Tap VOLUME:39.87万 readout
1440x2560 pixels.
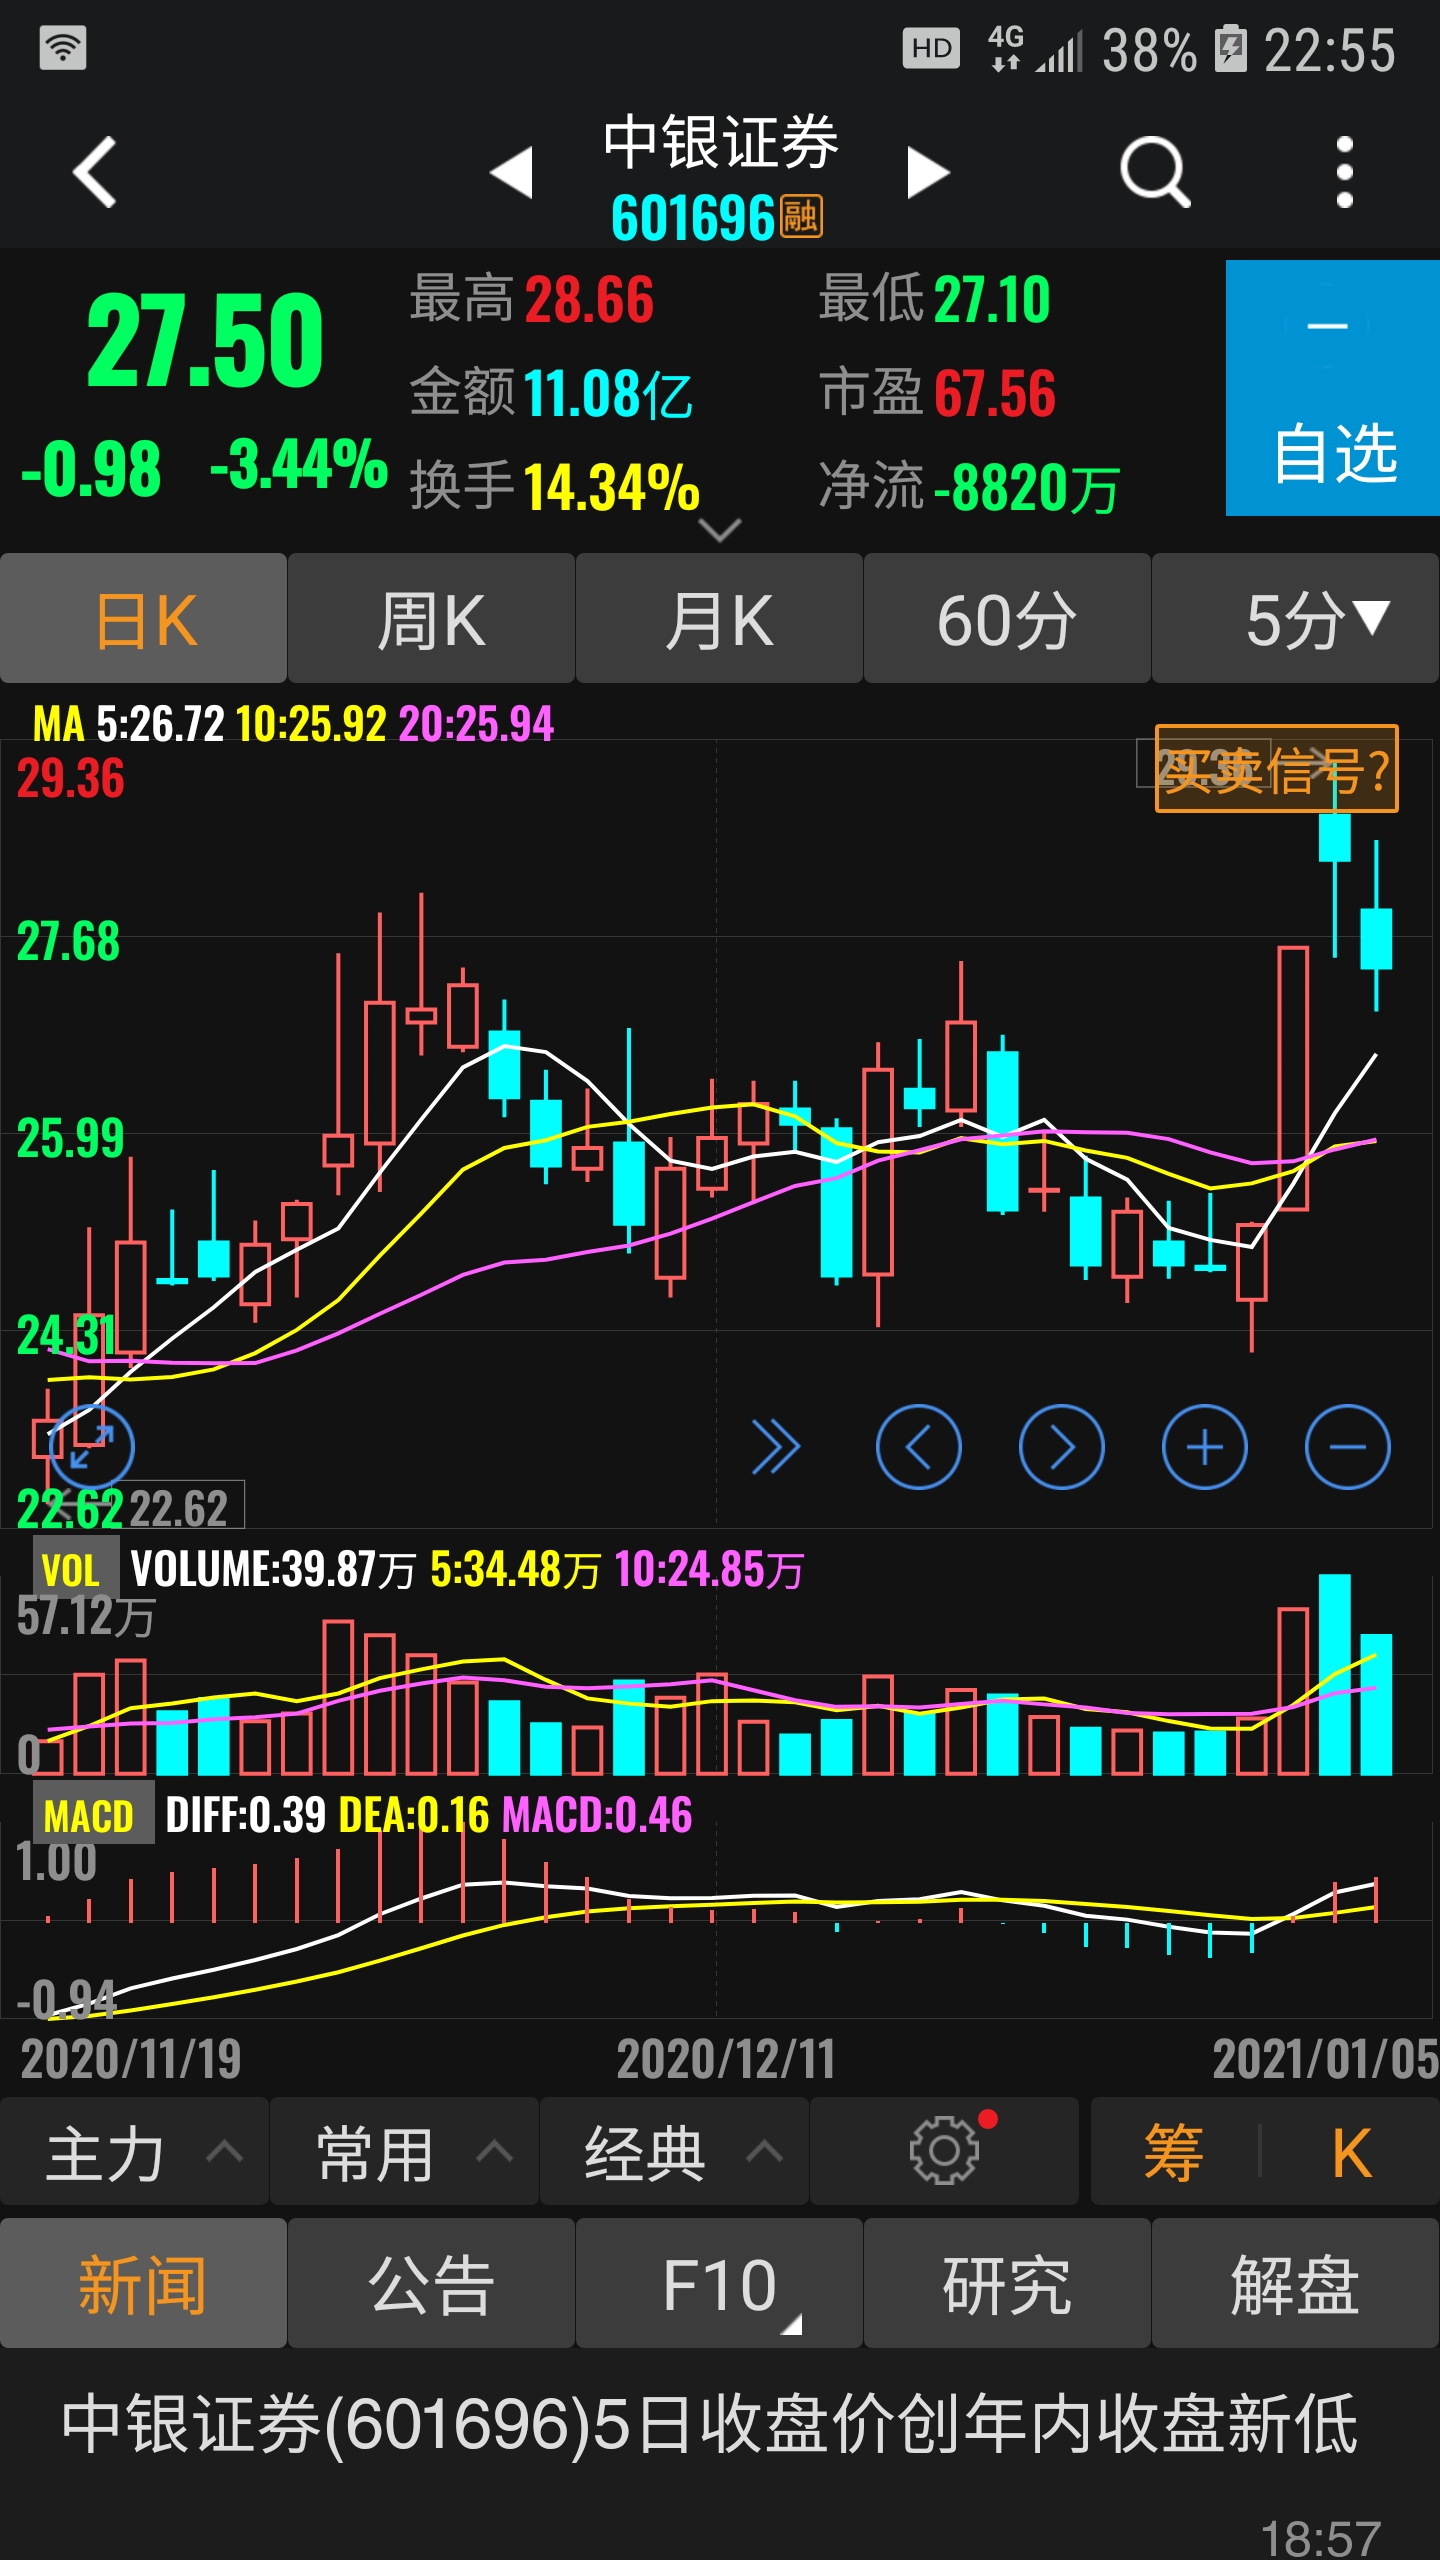pos(273,1569)
